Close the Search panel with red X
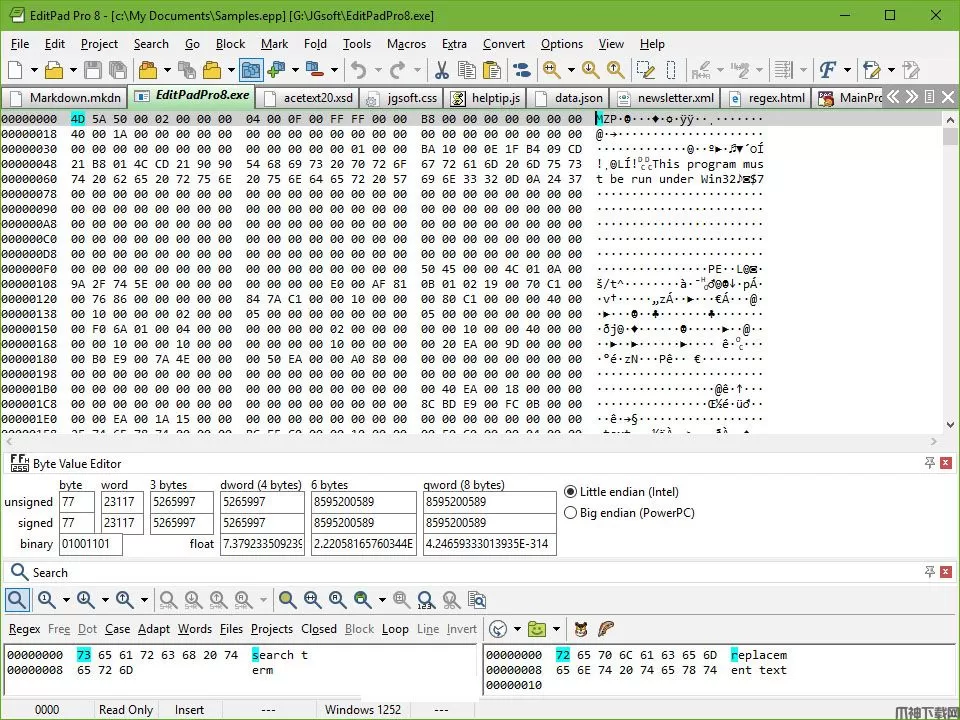Screen dimensions: 960x720 click(x=946, y=572)
